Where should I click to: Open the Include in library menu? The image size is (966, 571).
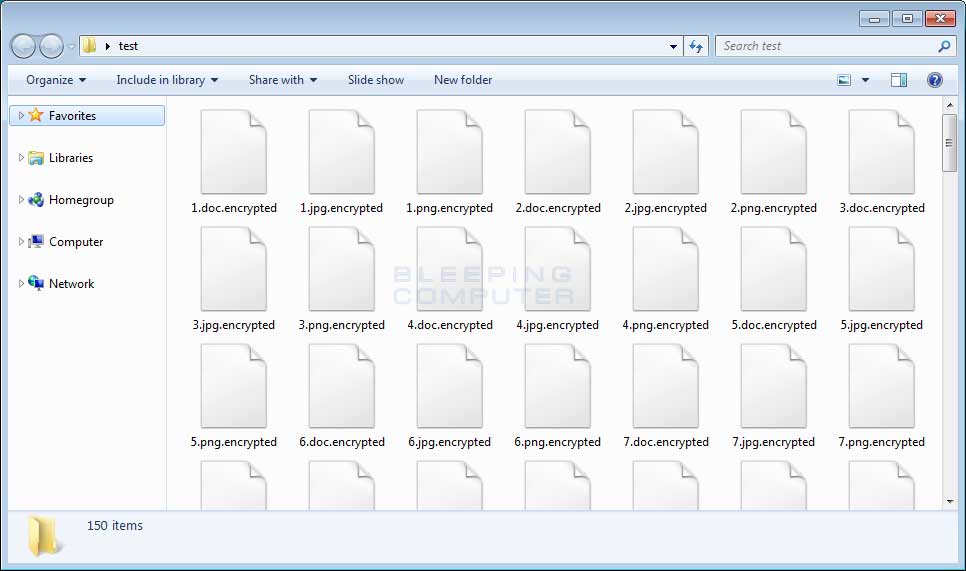pos(167,80)
